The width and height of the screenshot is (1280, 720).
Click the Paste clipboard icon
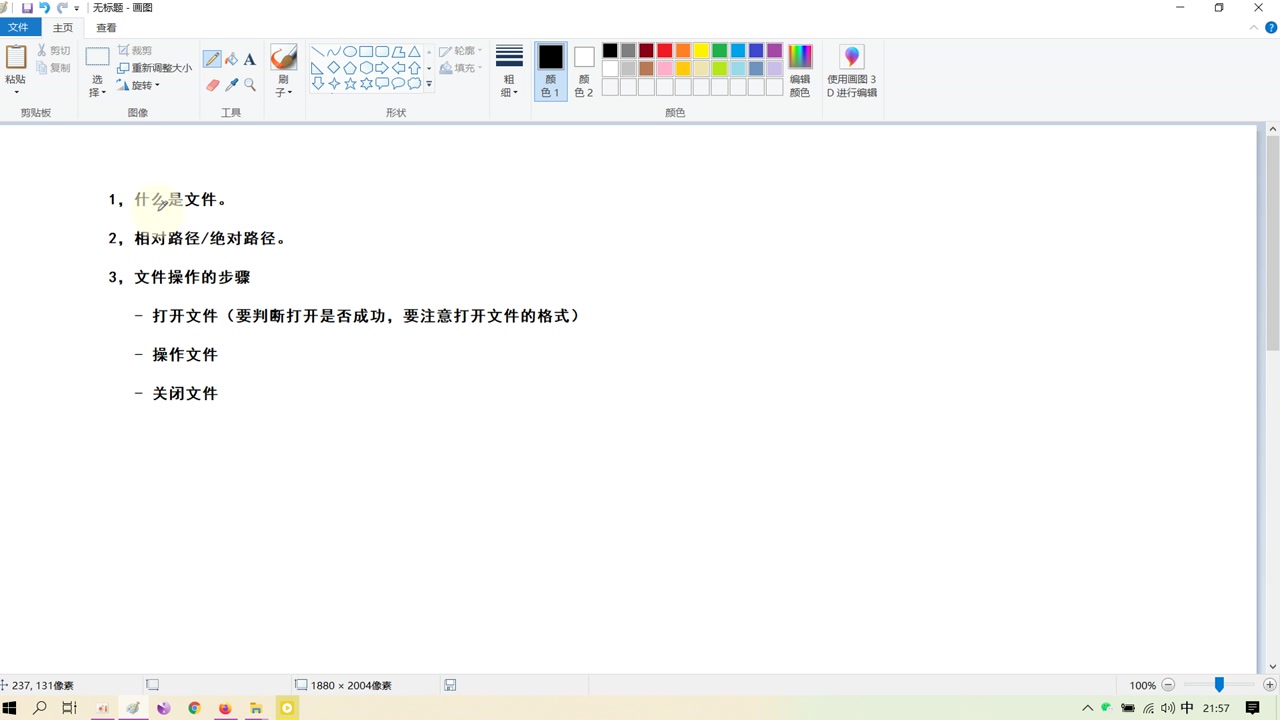coord(16,57)
